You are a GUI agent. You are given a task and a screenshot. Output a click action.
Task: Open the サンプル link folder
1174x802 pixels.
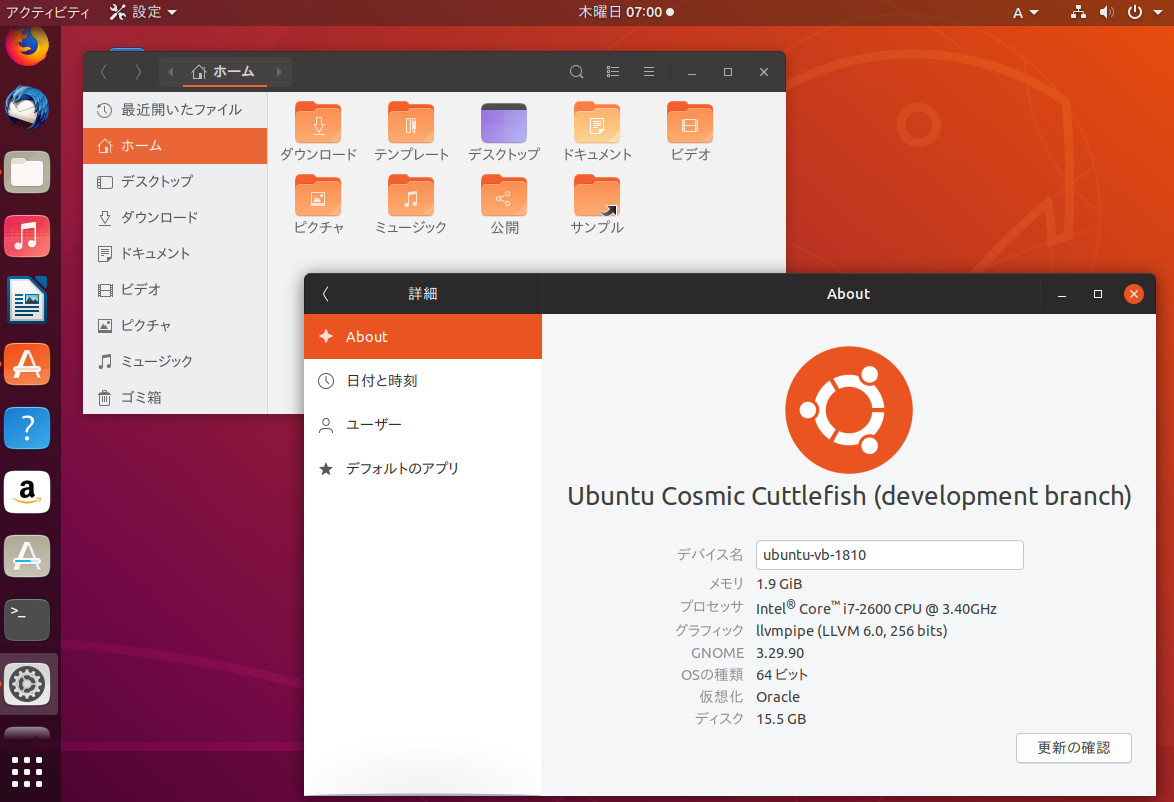click(597, 205)
